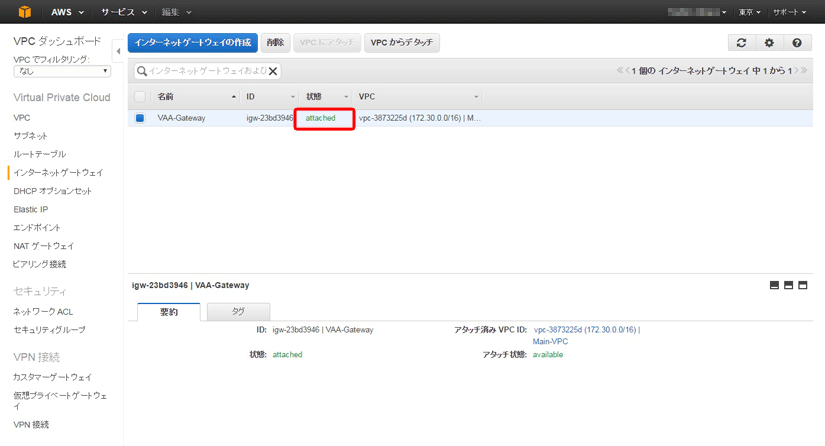Viewport: 825px width, 446px height.
Task: Click the help question mark icon
Action: coord(797,43)
